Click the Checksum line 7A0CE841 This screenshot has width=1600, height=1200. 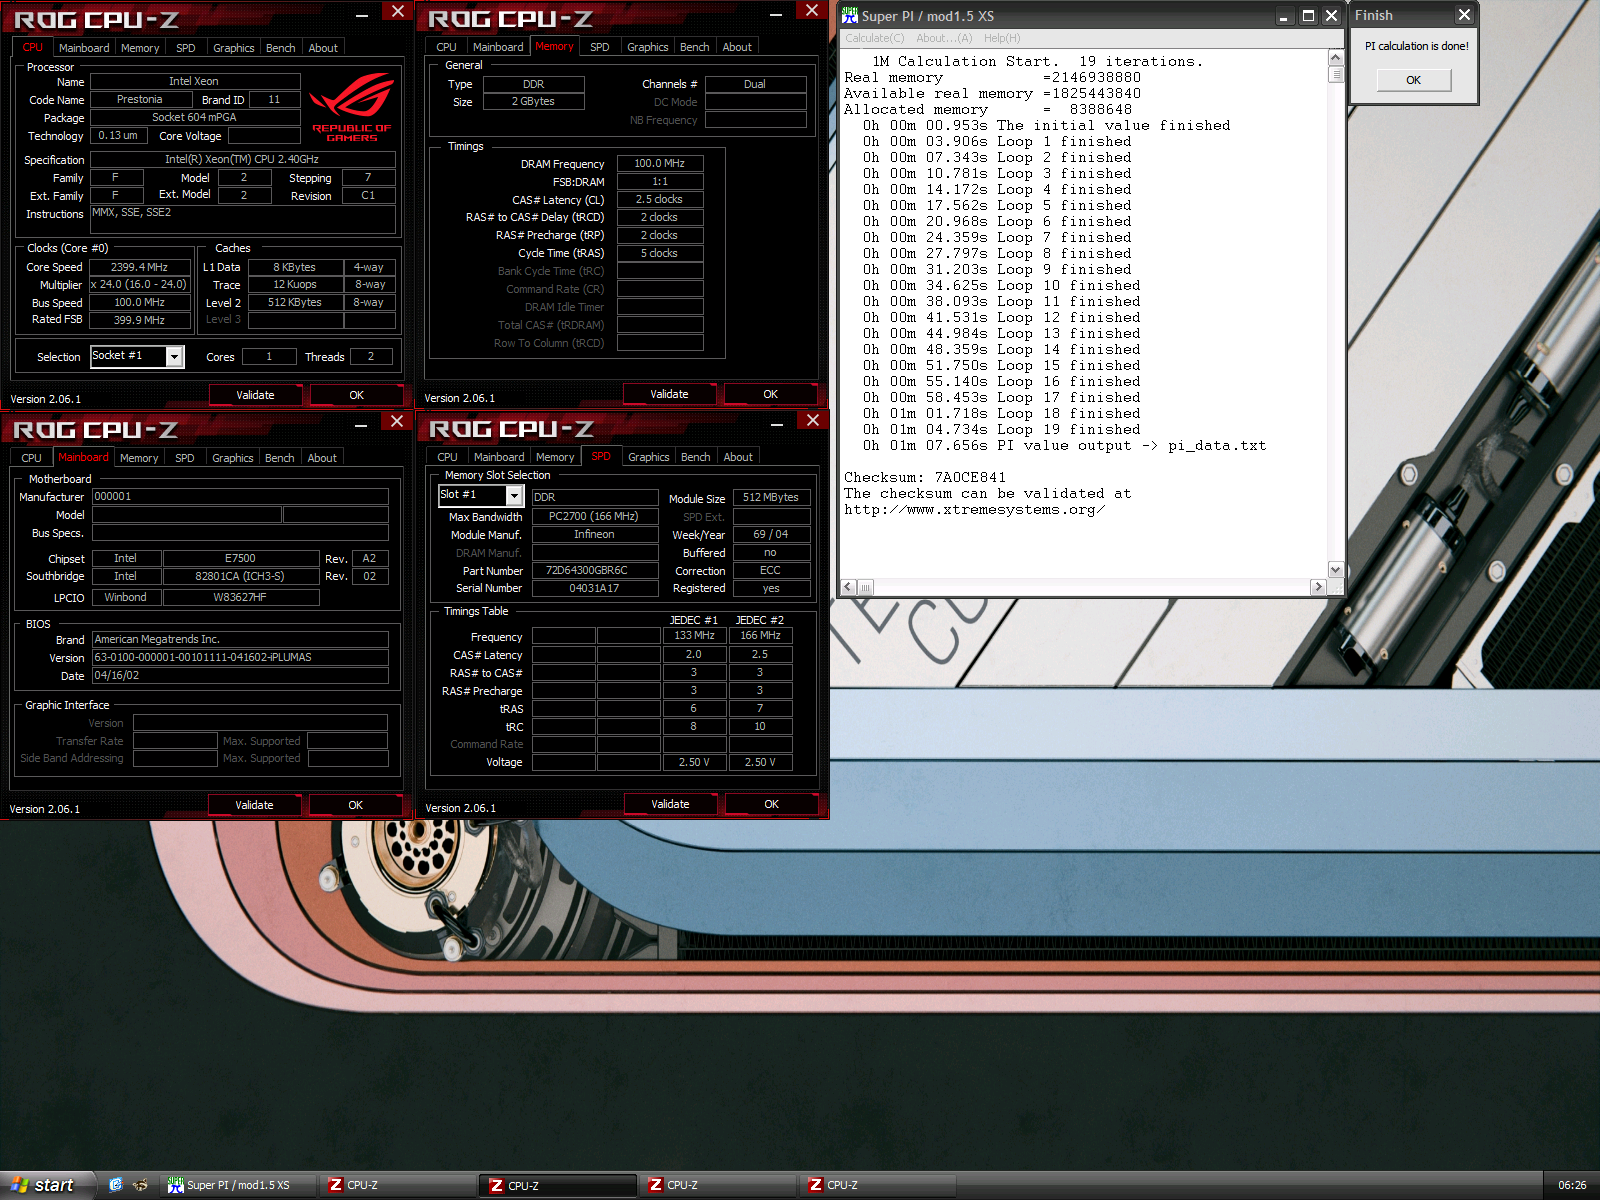pyautogui.click(x=925, y=478)
